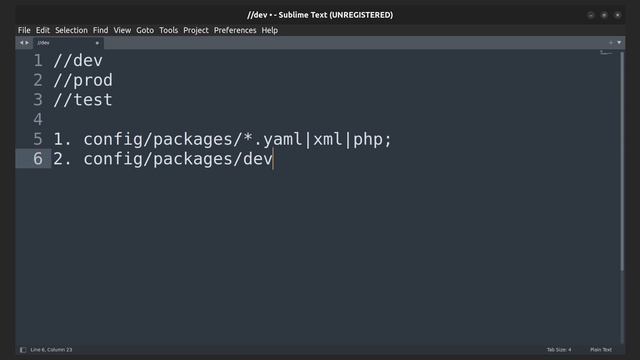Open the Tools menu

pyautogui.click(x=169, y=30)
